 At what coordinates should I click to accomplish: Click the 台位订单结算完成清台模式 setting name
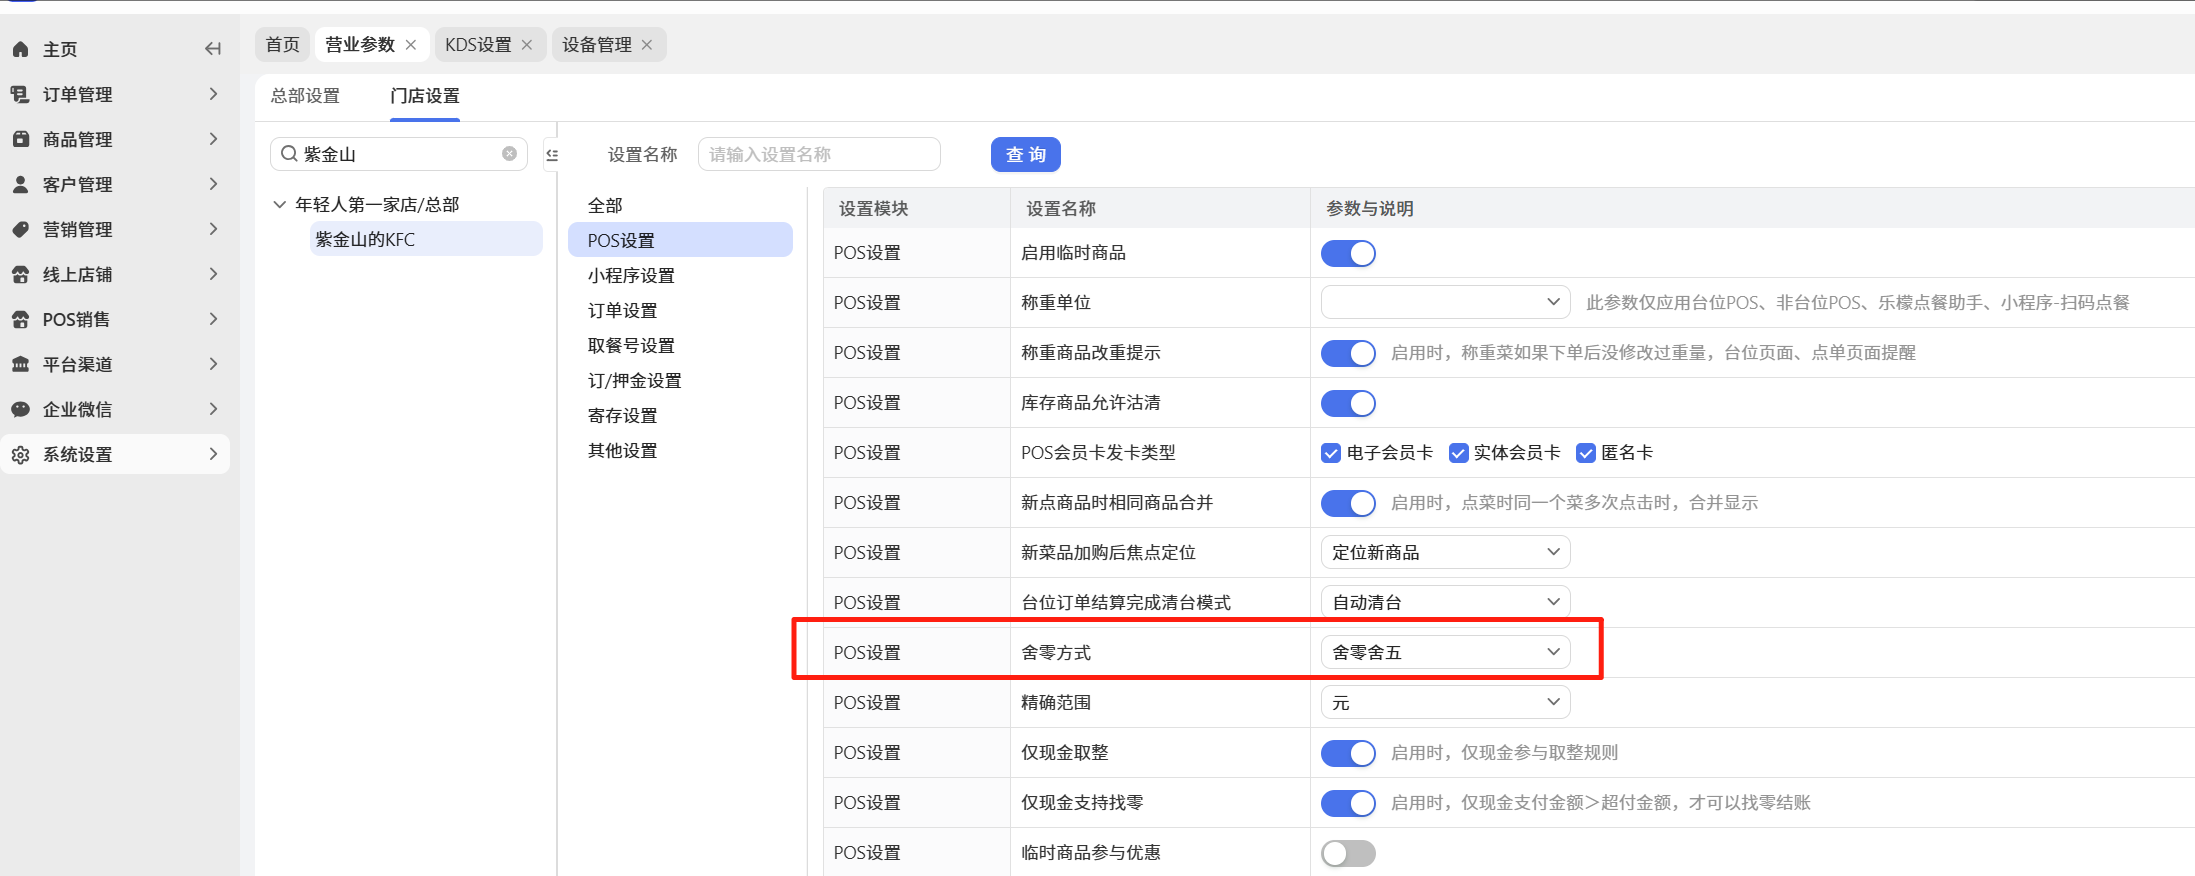(1126, 602)
